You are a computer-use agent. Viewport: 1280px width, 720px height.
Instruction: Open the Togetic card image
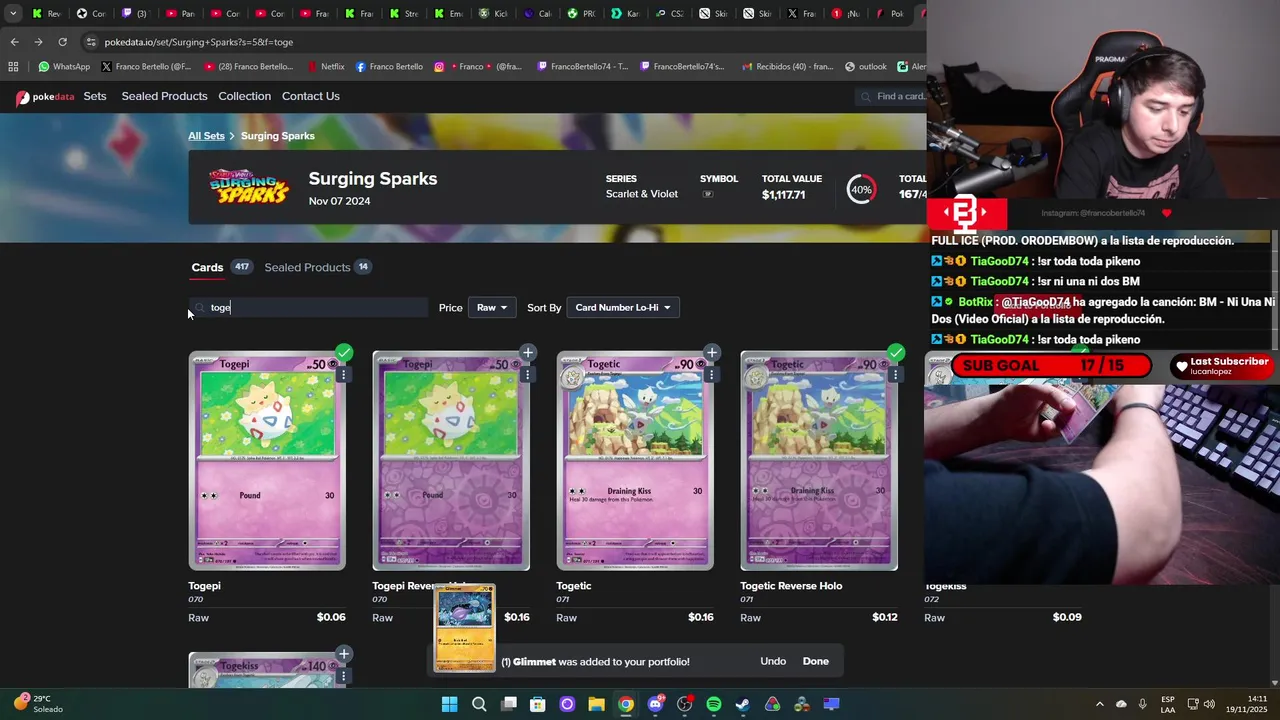[x=635, y=461]
